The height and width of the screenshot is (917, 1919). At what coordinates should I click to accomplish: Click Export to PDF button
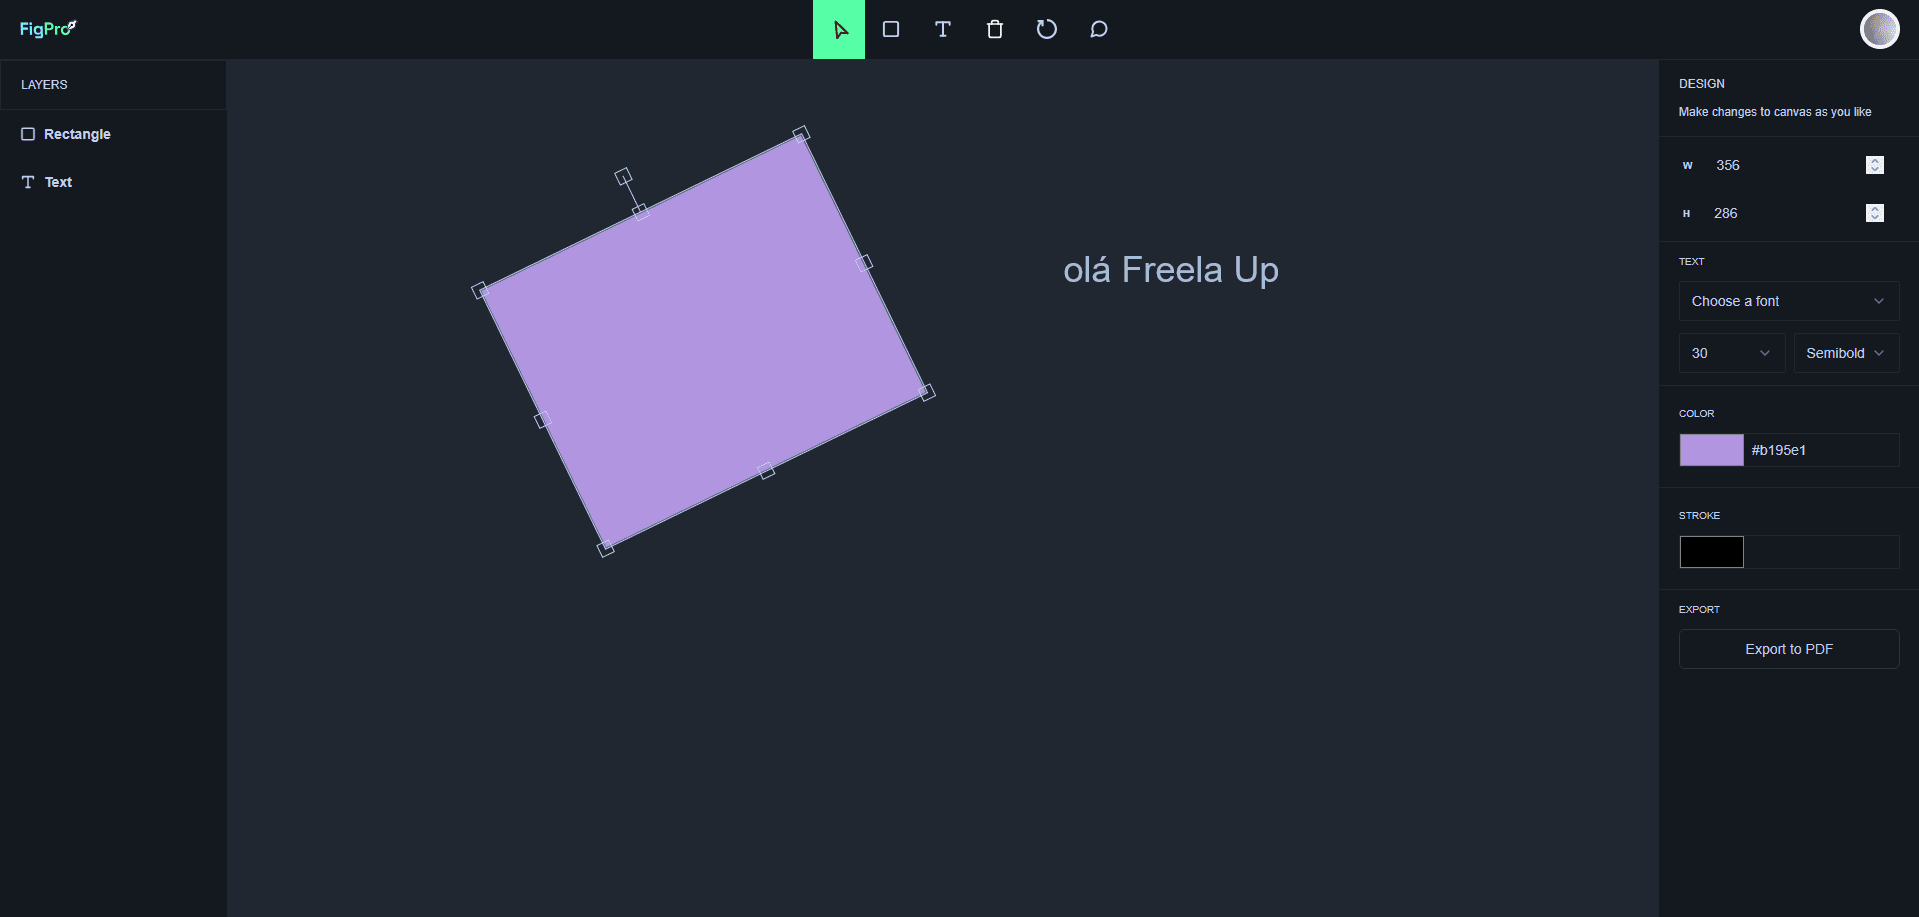tap(1788, 649)
